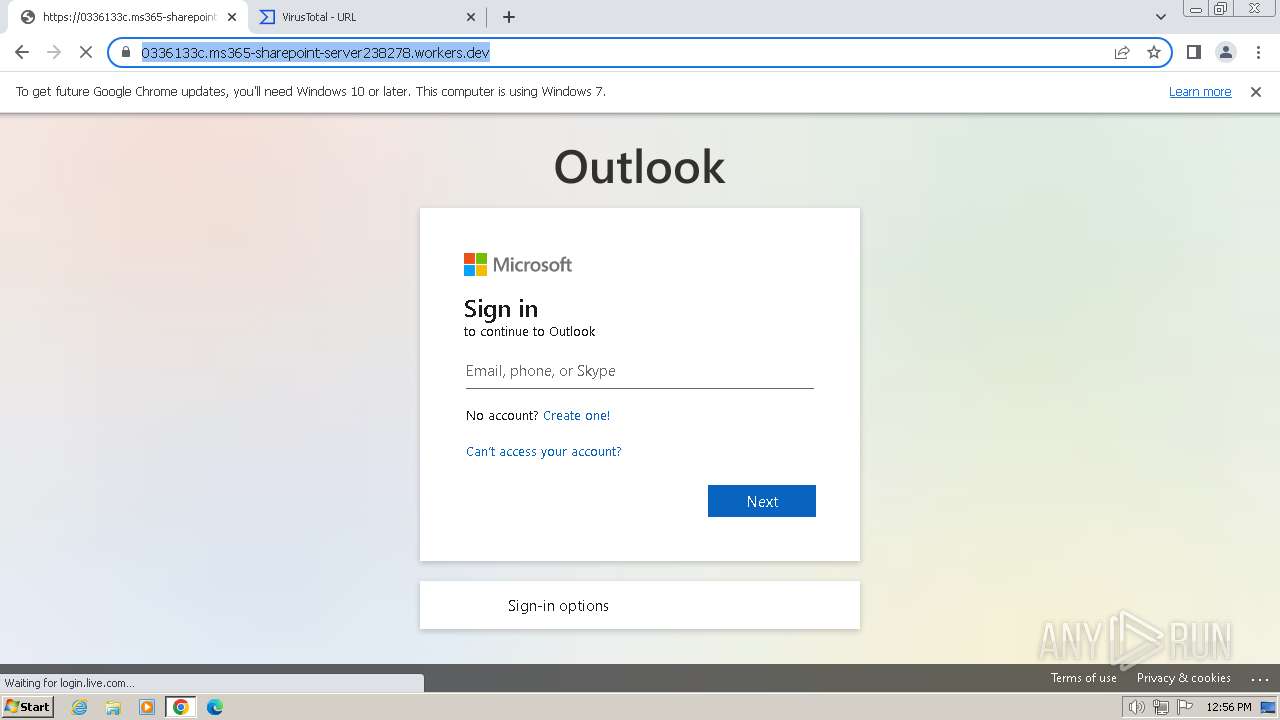
Task: Click the lock icon in address bar
Action: tap(126, 52)
